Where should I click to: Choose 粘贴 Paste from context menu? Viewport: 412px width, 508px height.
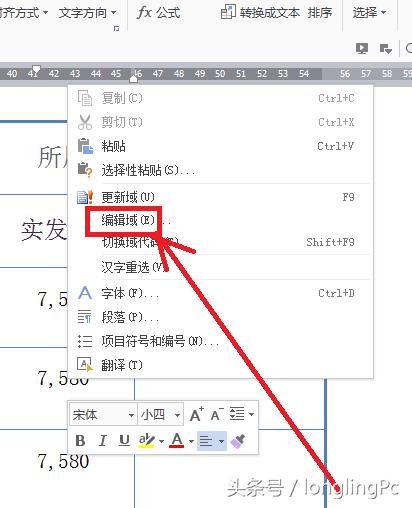(220, 146)
